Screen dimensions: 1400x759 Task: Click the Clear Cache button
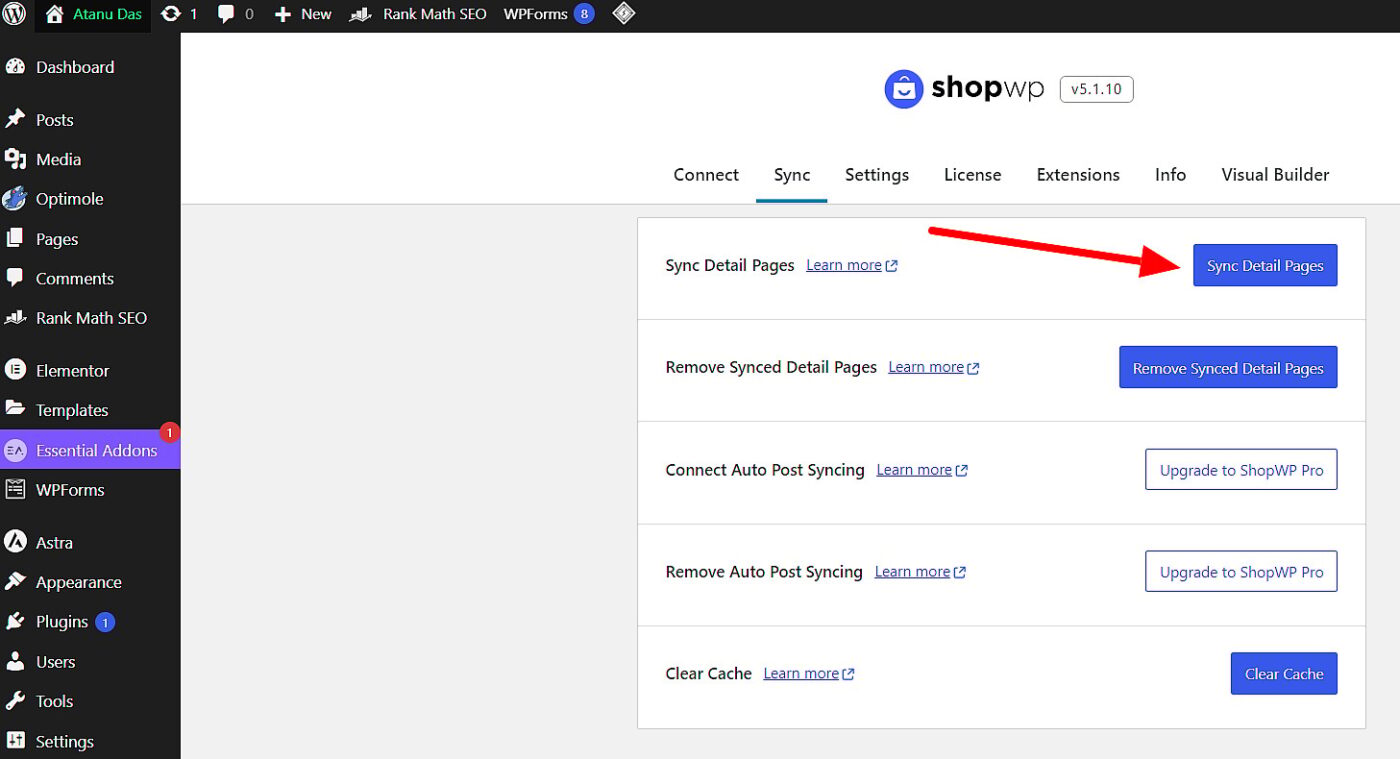pyautogui.click(x=1284, y=673)
